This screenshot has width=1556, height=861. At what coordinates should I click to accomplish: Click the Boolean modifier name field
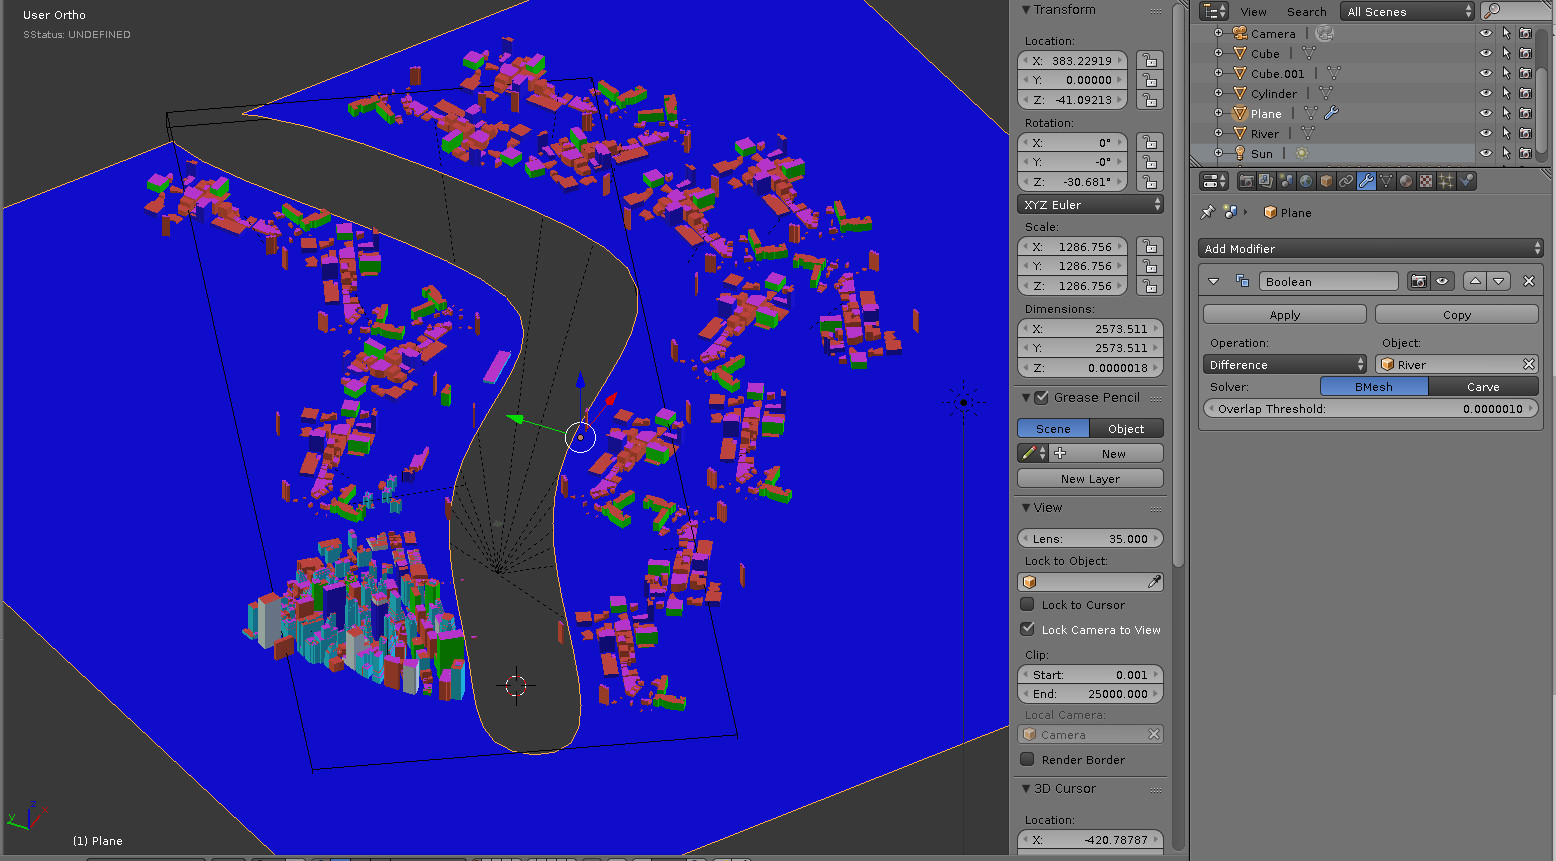click(x=1329, y=281)
